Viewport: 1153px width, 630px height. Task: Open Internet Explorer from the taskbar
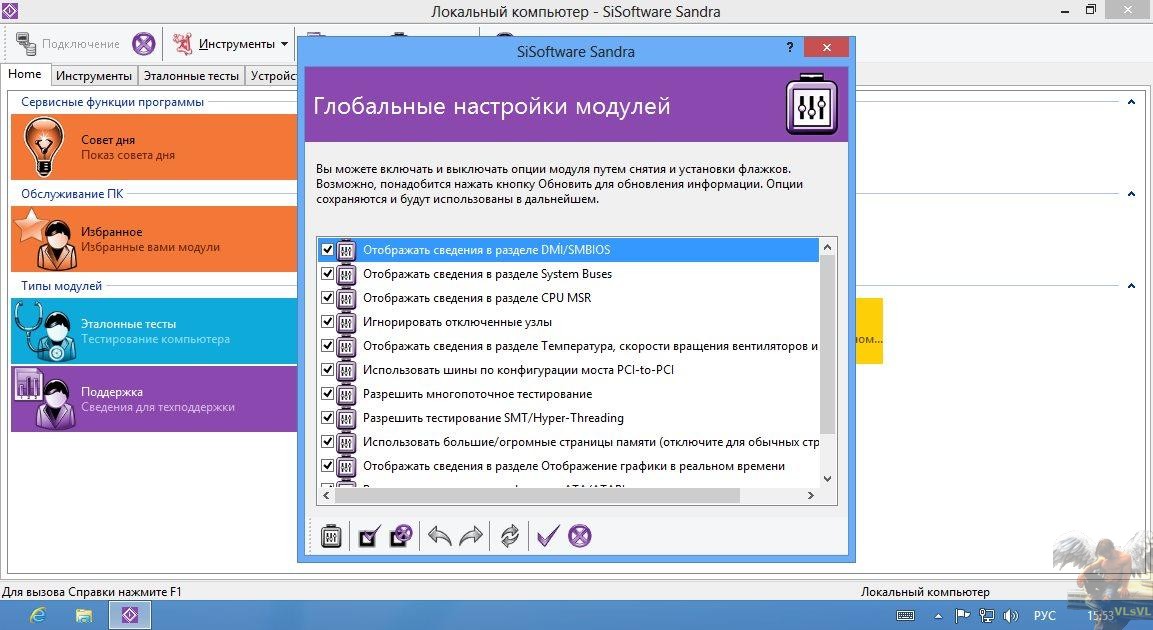pos(38,615)
